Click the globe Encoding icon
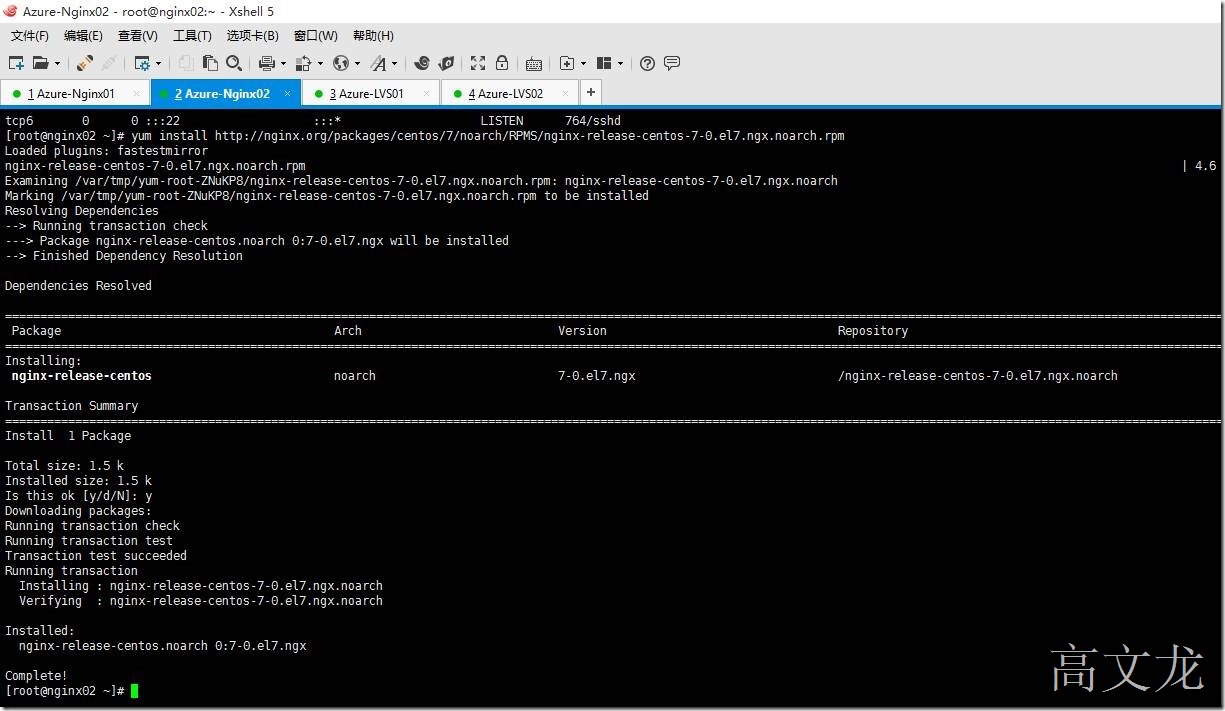1225x711 pixels. click(341, 63)
